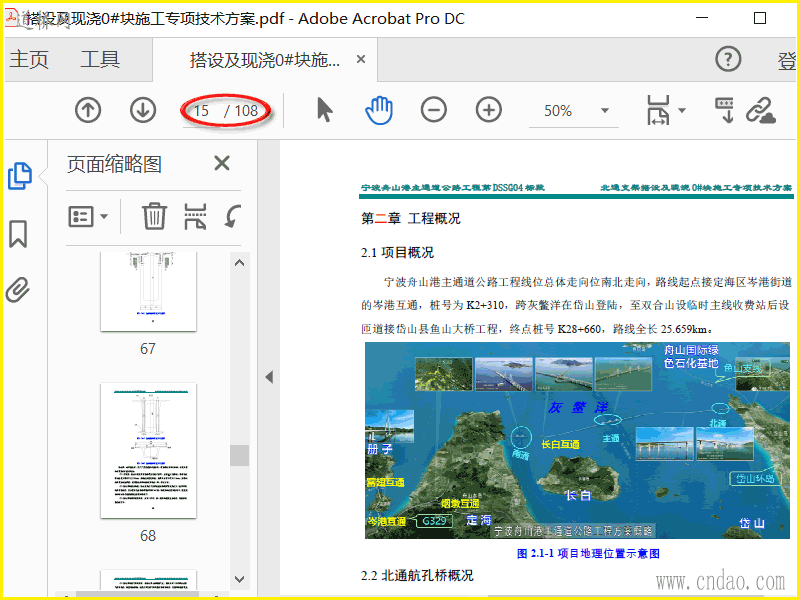The image size is (800, 600).
Task: Click the caption 图 2.1-1 项目地理位置示意图
Action: click(x=588, y=554)
